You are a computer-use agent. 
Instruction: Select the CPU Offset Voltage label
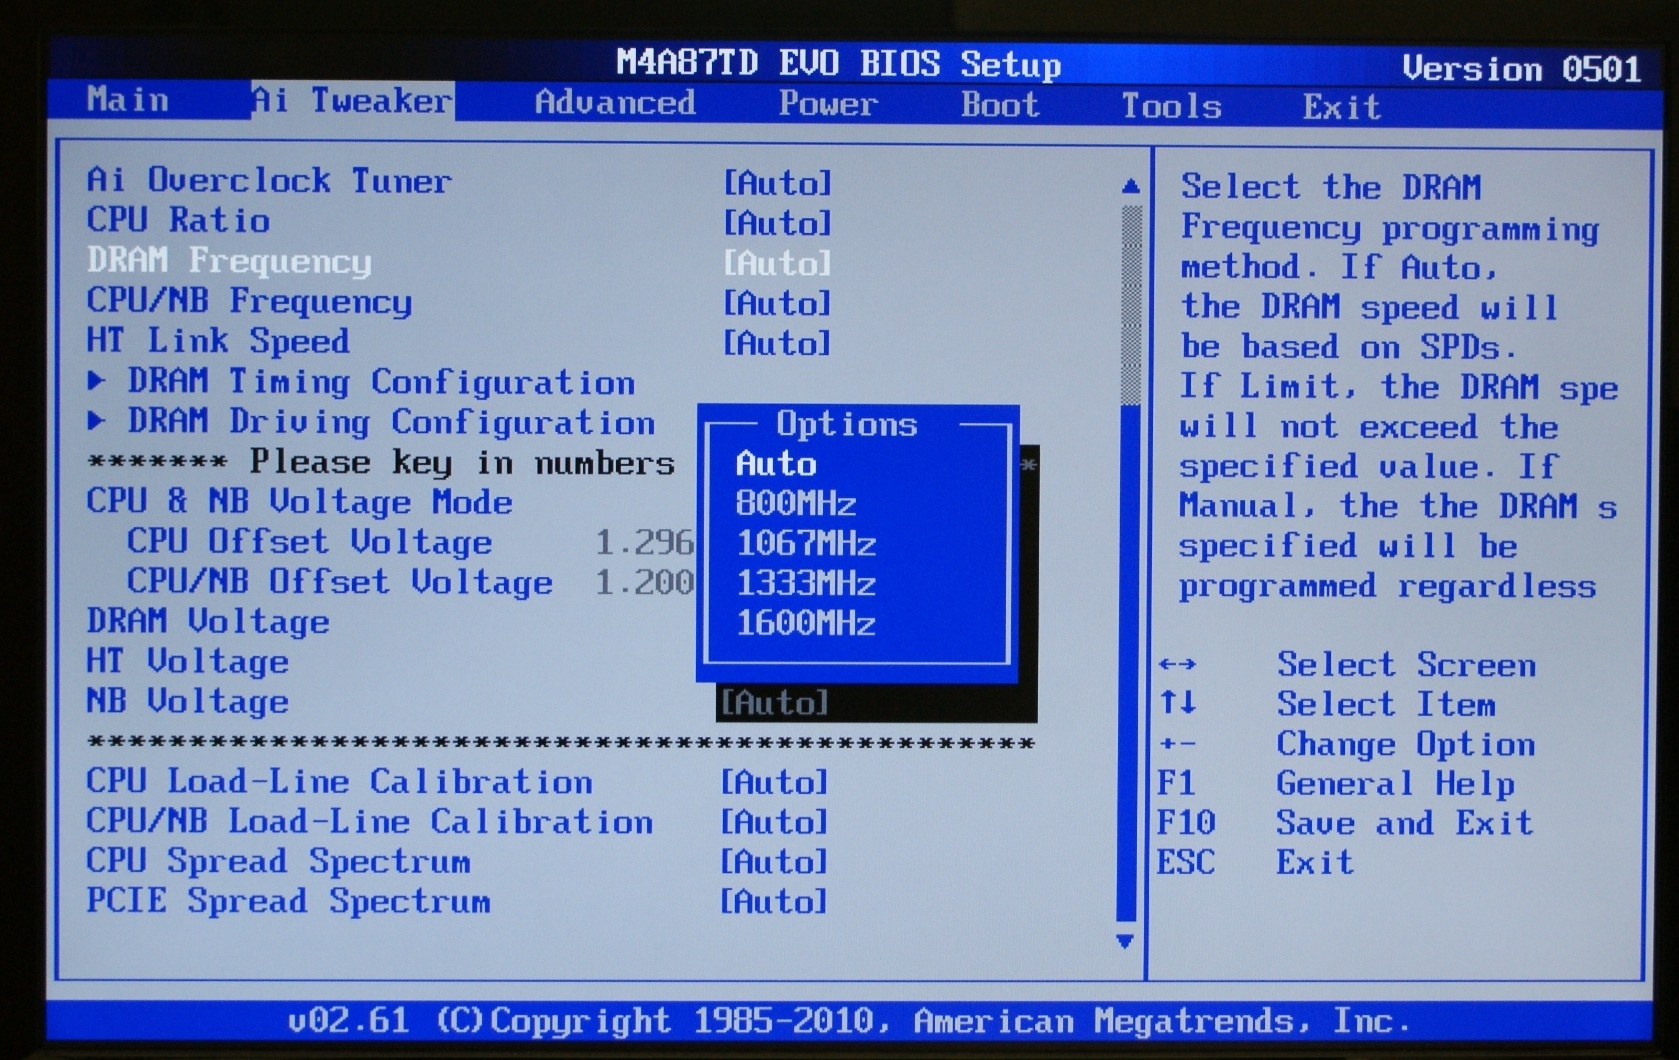(309, 542)
